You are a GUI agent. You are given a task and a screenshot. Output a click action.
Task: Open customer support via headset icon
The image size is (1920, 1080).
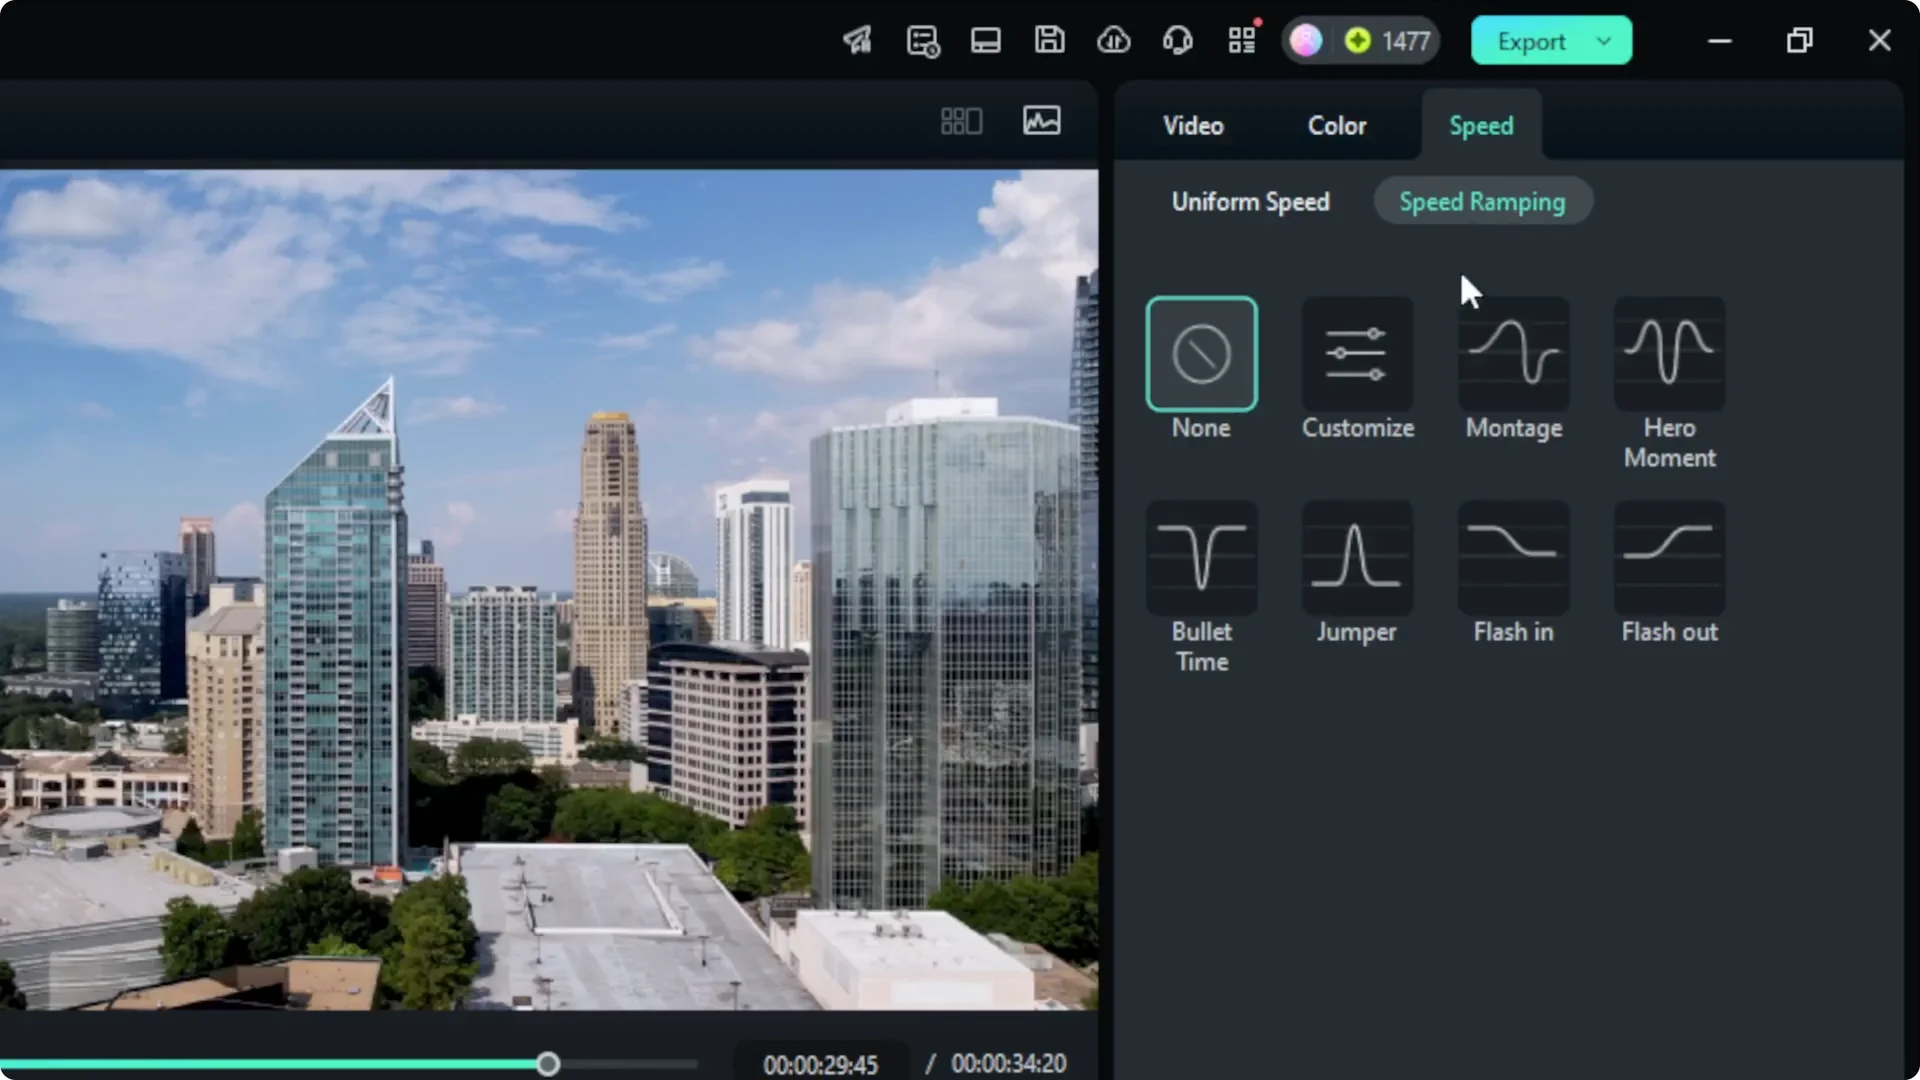pos(1178,40)
